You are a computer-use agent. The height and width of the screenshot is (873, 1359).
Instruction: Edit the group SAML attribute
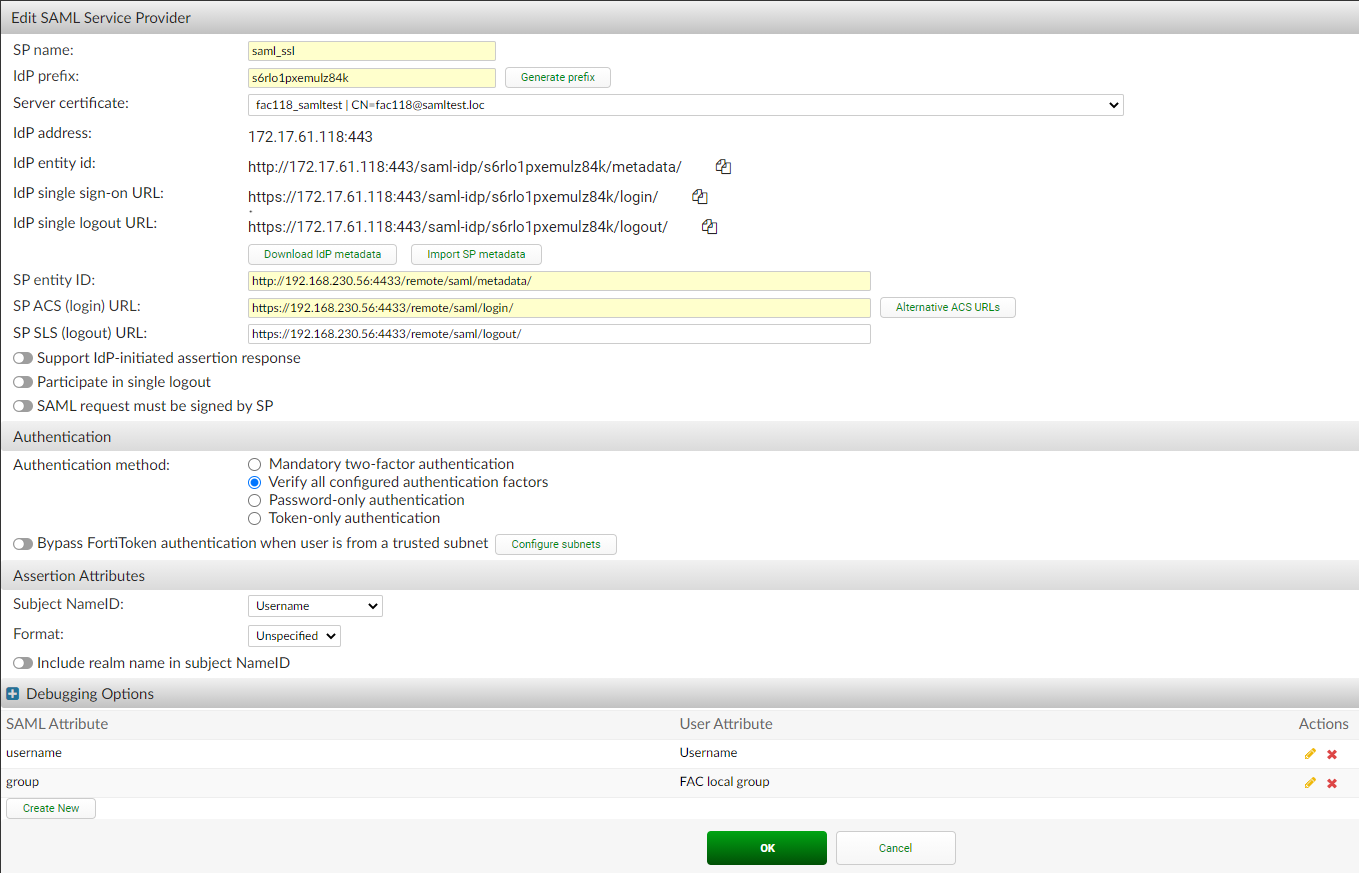click(x=1310, y=782)
